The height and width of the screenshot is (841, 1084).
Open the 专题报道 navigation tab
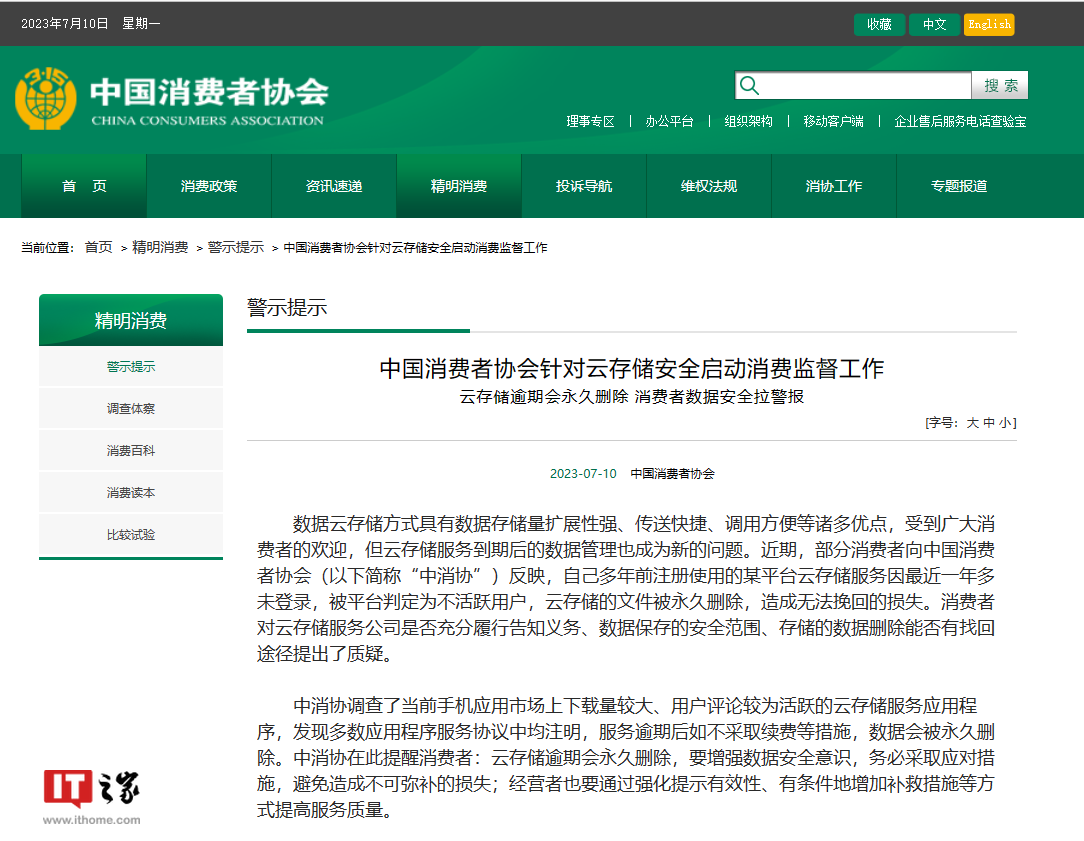pyautogui.click(x=959, y=185)
